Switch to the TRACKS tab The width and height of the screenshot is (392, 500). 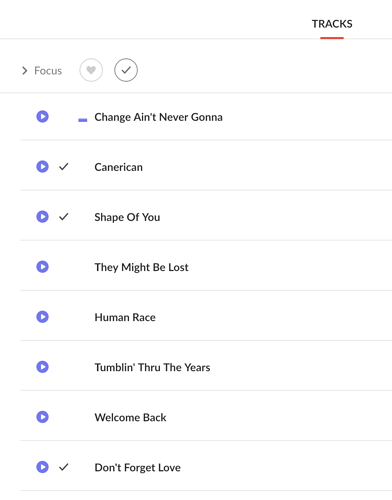click(x=332, y=24)
